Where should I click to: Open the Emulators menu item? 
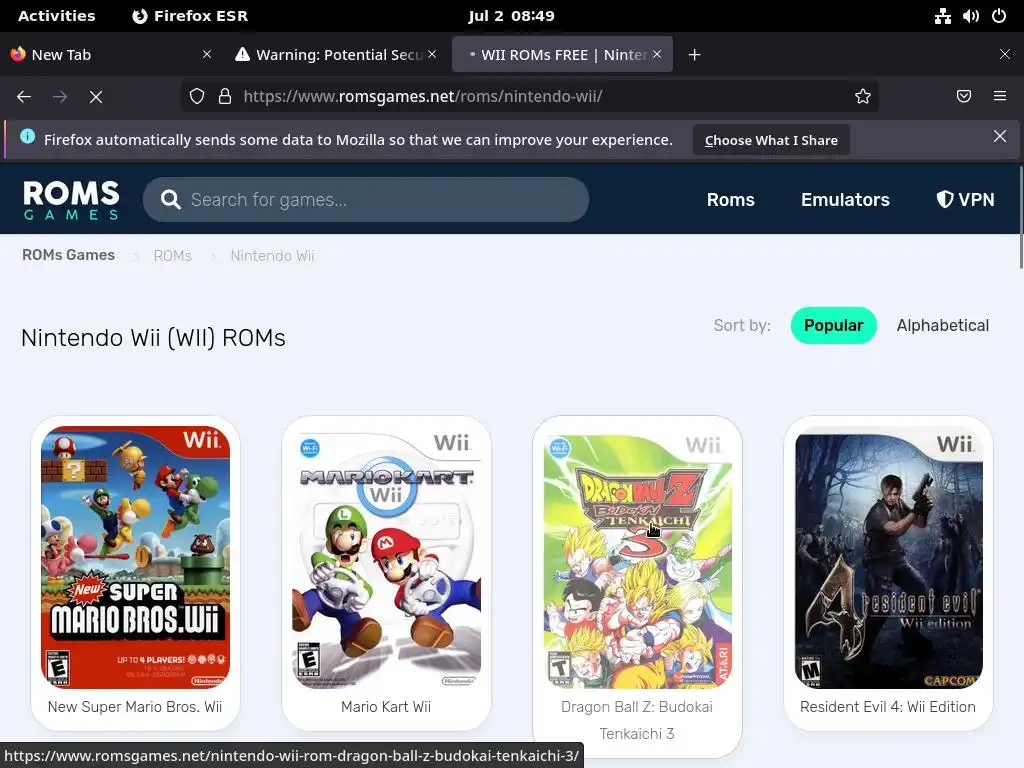845,200
